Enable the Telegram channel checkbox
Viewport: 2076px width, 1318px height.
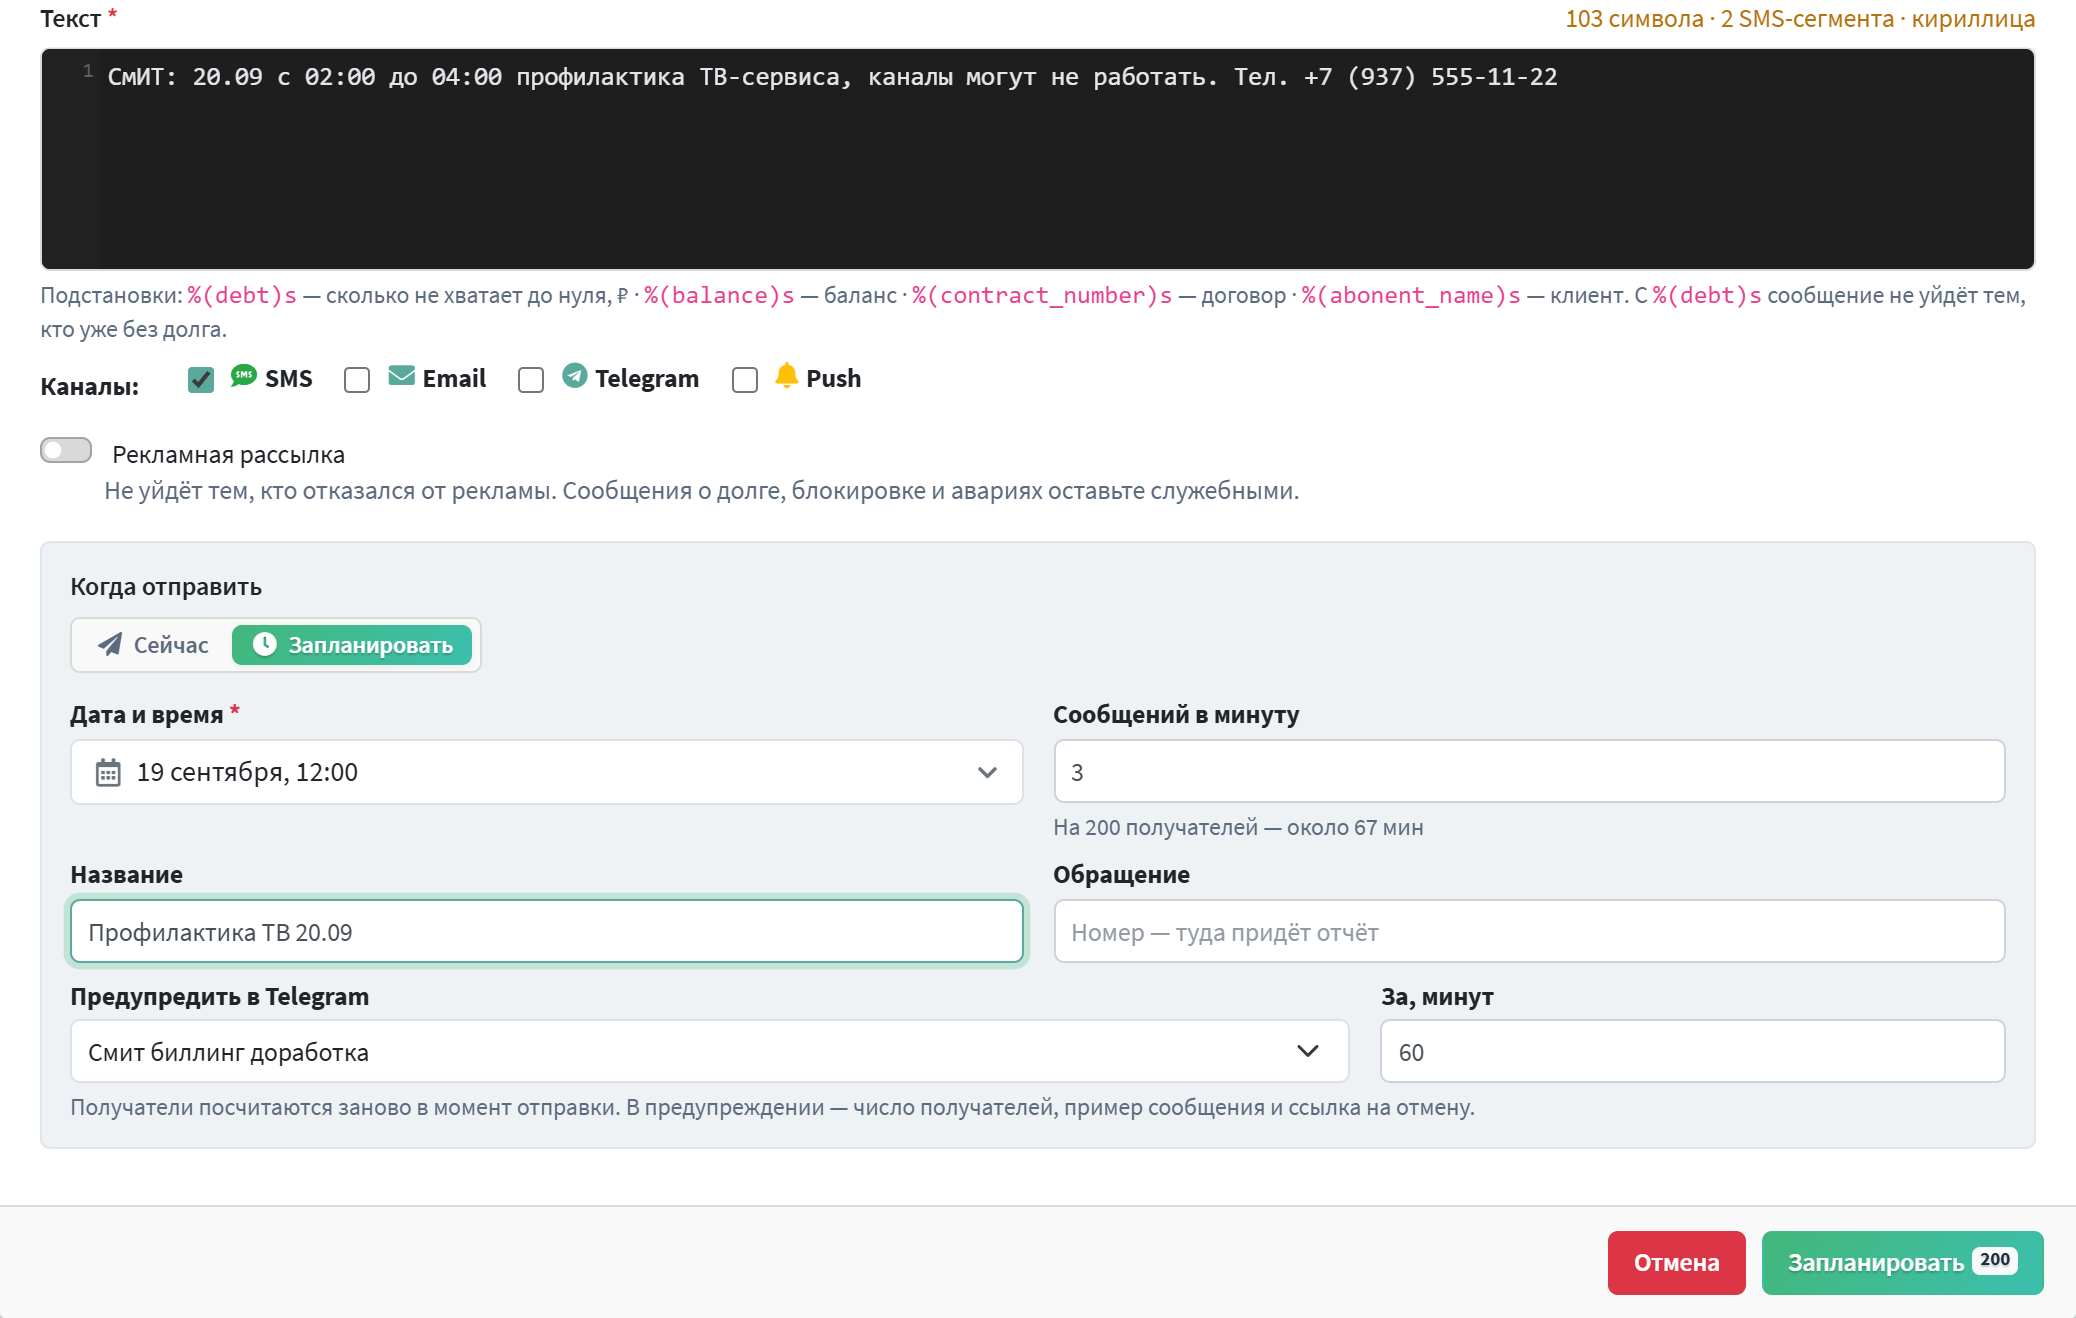point(531,380)
